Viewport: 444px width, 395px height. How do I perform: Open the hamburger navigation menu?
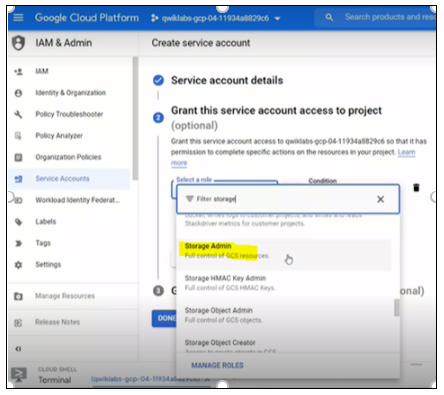pyautogui.click(x=18, y=17)
